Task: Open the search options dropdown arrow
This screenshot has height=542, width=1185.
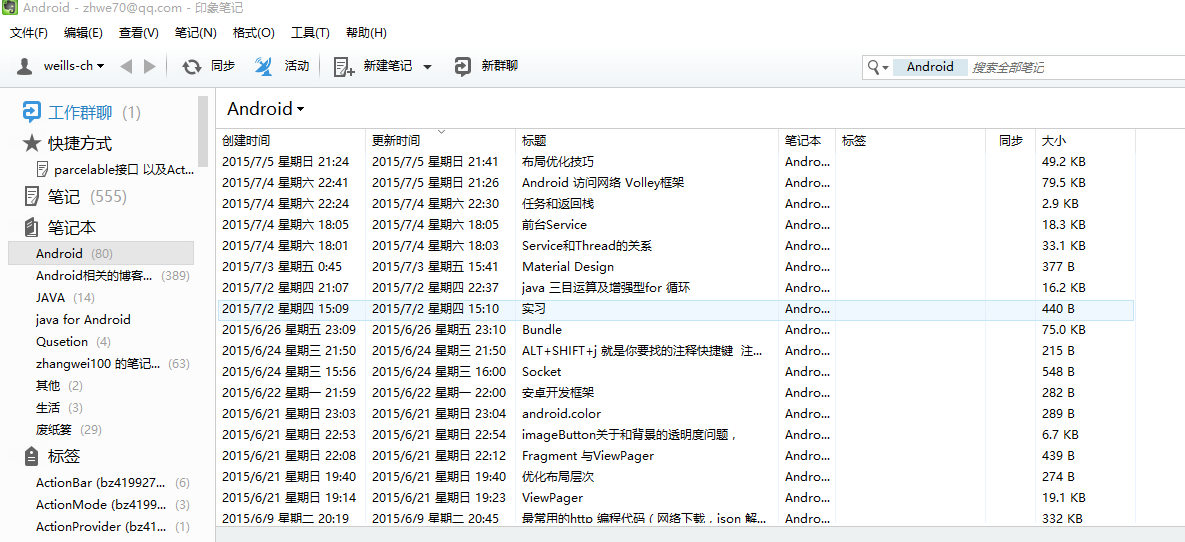Action: click(x=886, y=68)
